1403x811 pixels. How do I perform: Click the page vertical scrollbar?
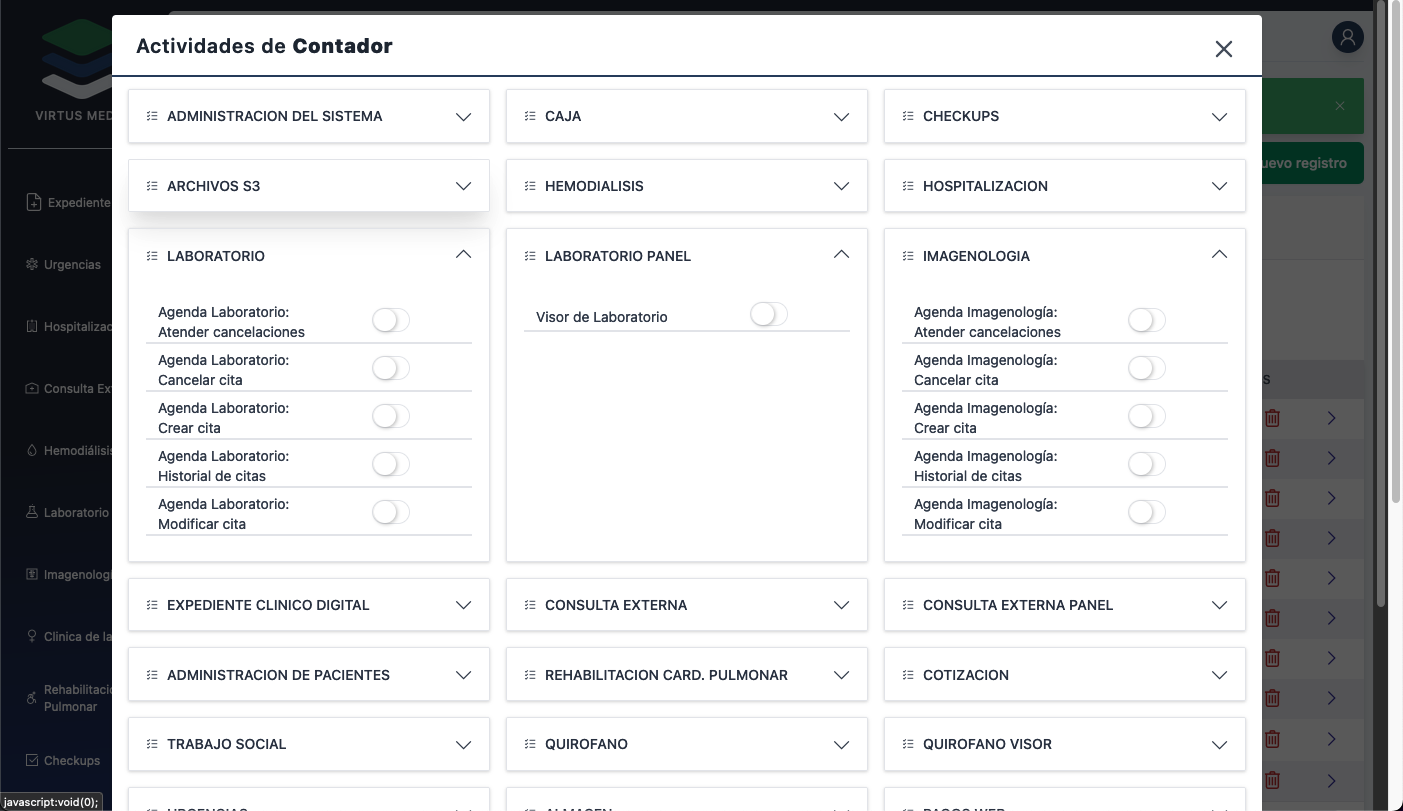[1381, 300]
